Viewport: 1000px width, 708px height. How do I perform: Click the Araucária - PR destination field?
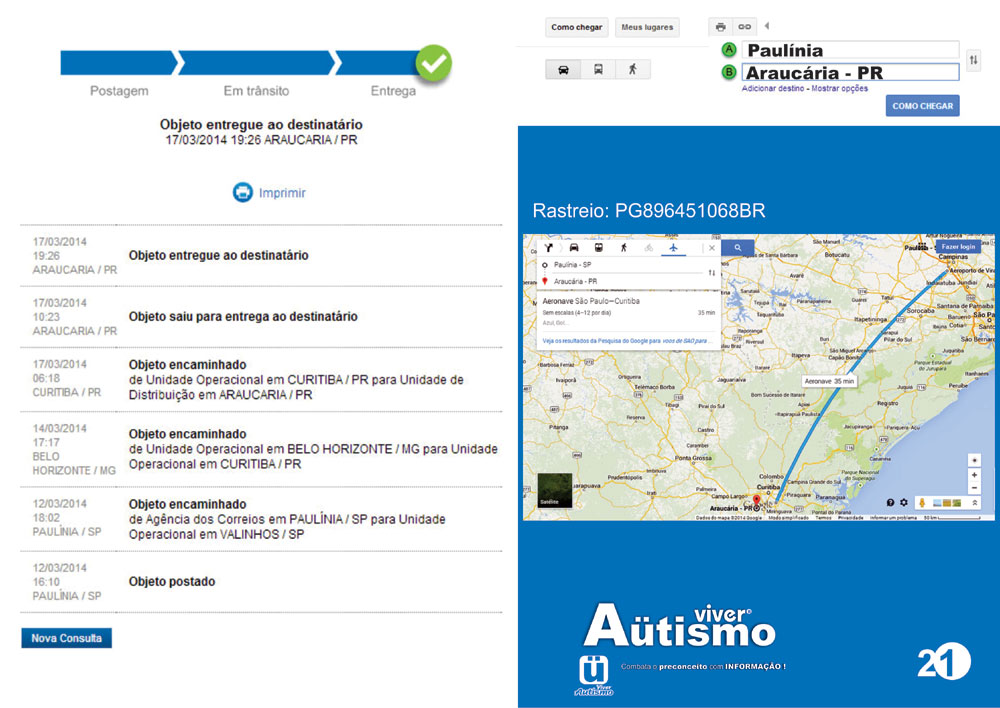coord(850,72)
